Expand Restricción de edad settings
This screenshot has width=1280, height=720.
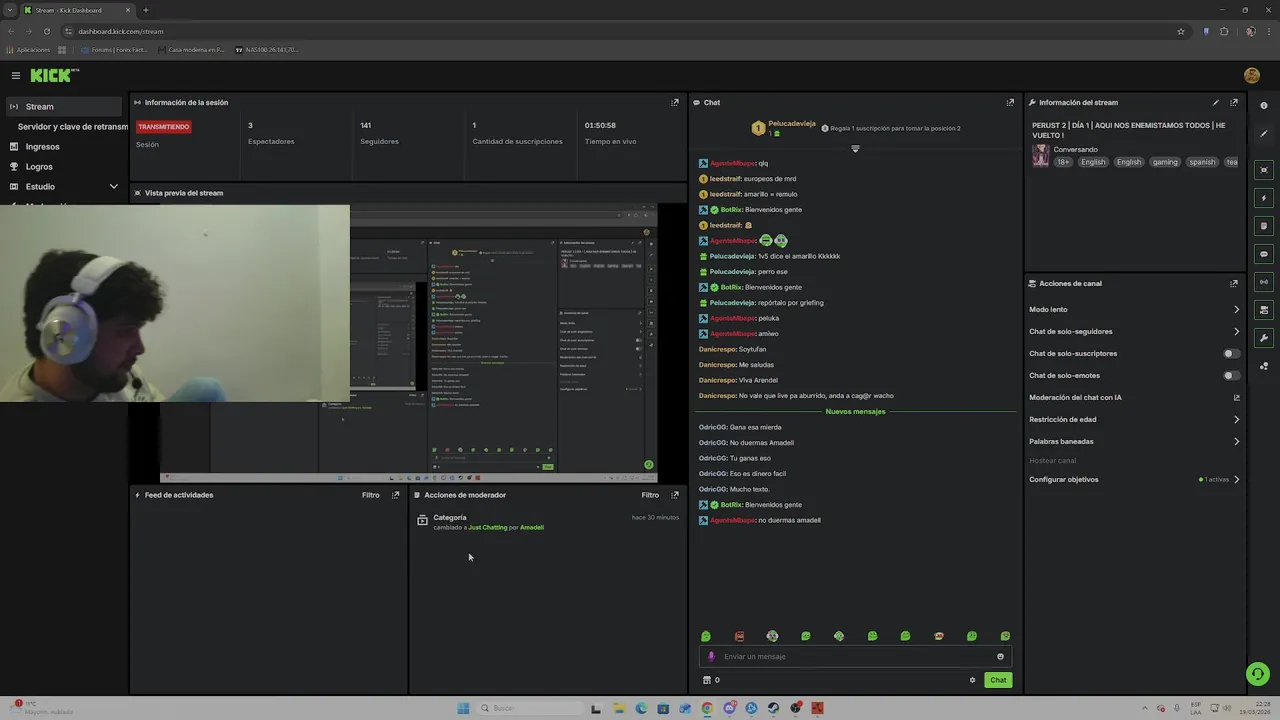tap(1236, 419)
